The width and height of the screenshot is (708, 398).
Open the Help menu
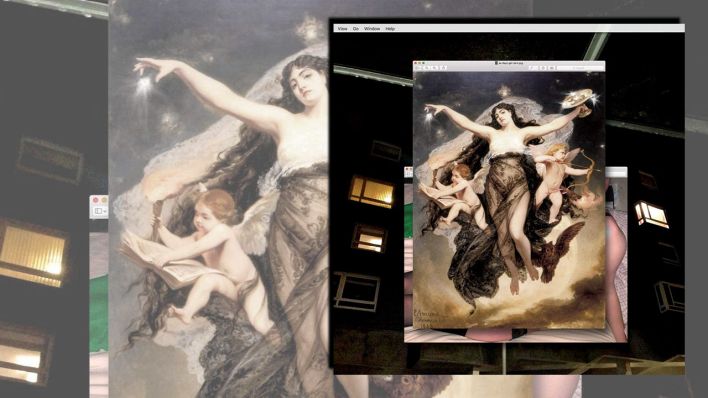pos(390,28)
